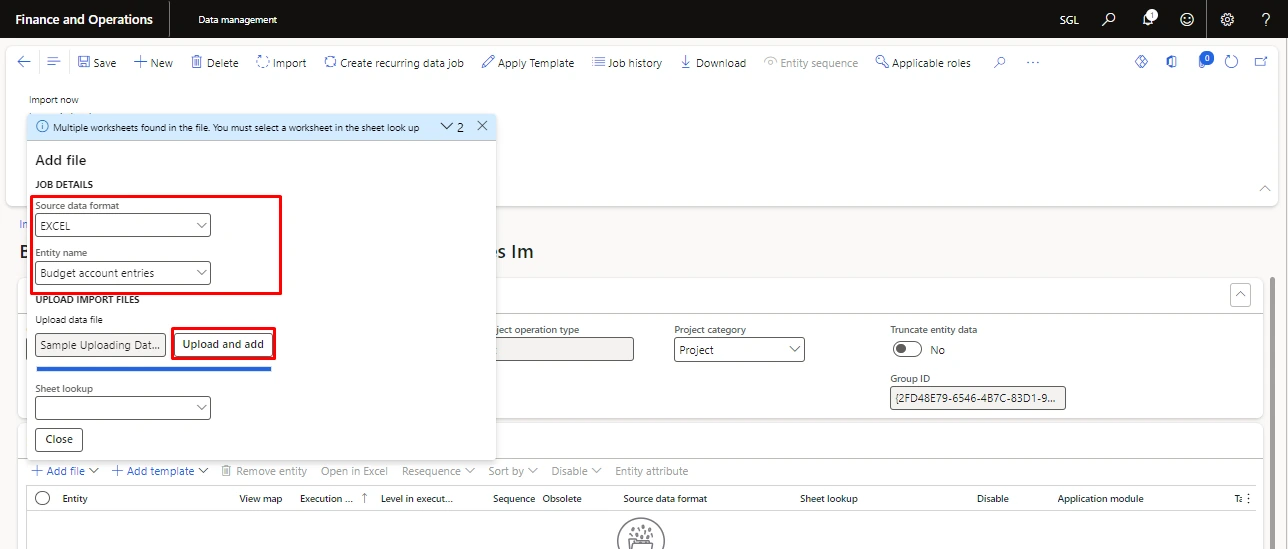Open Resequence menu
Image resolution: width=1288 pixels, height=549 pixels.
pyautogui.click(x=438, y=471)
